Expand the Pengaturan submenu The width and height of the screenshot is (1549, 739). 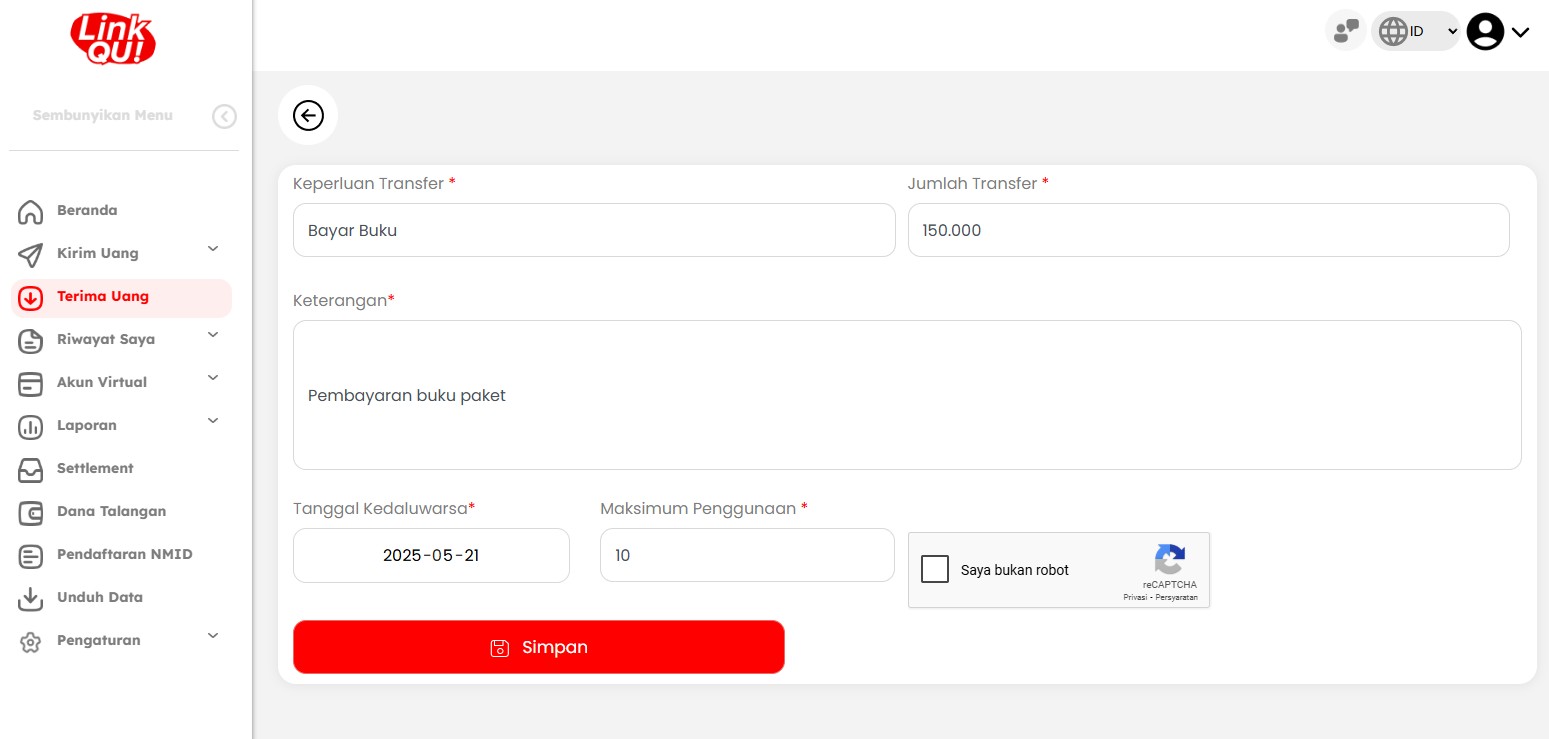click(x=212, y=636)
